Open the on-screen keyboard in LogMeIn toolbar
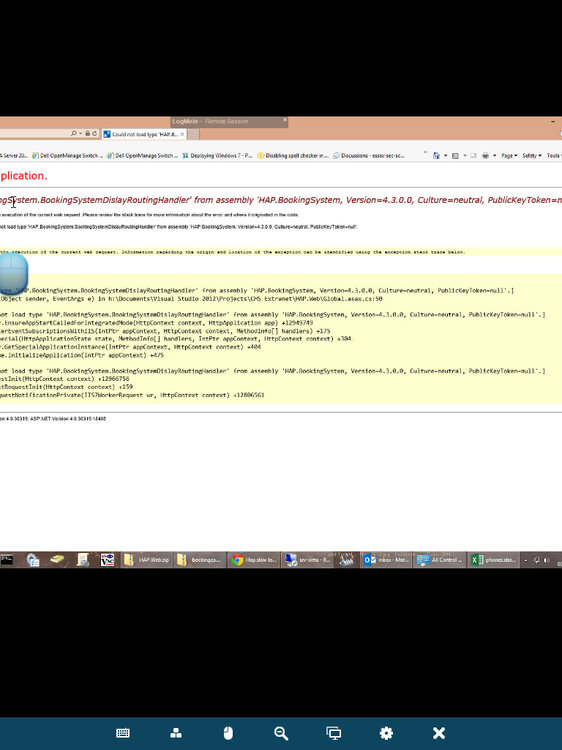The image size is (562, 750). pyautogui.click(x=122, y=733)
